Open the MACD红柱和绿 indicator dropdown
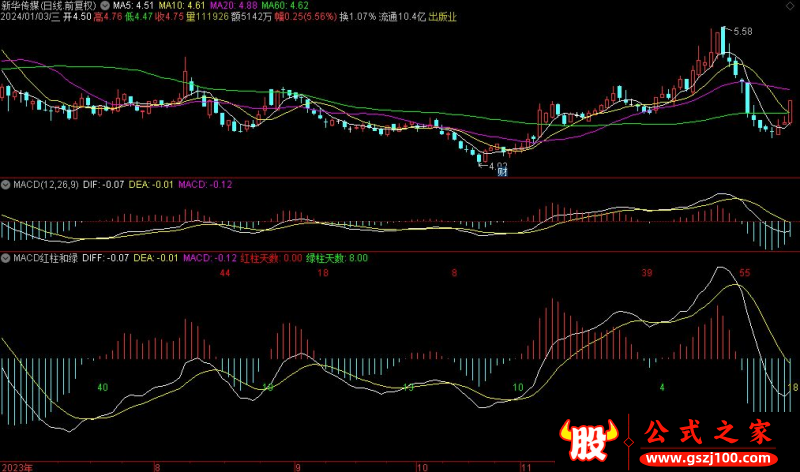 pos(6,258)
